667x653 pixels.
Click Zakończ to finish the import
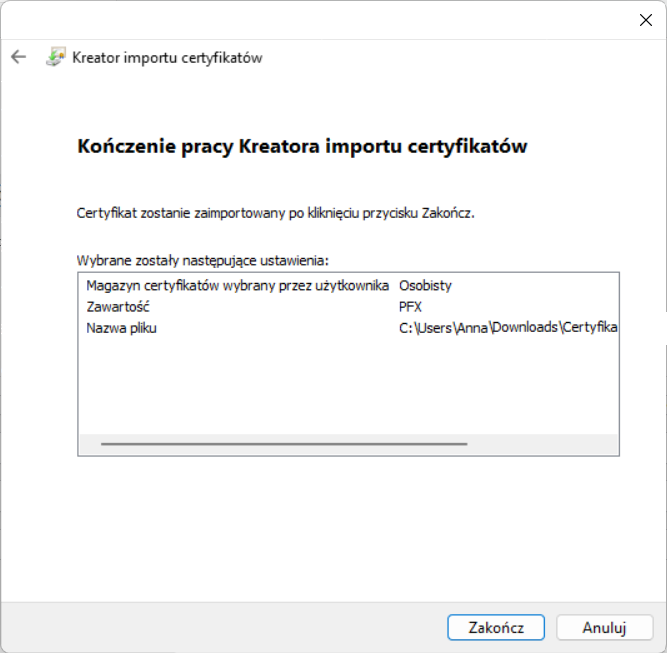496,627
